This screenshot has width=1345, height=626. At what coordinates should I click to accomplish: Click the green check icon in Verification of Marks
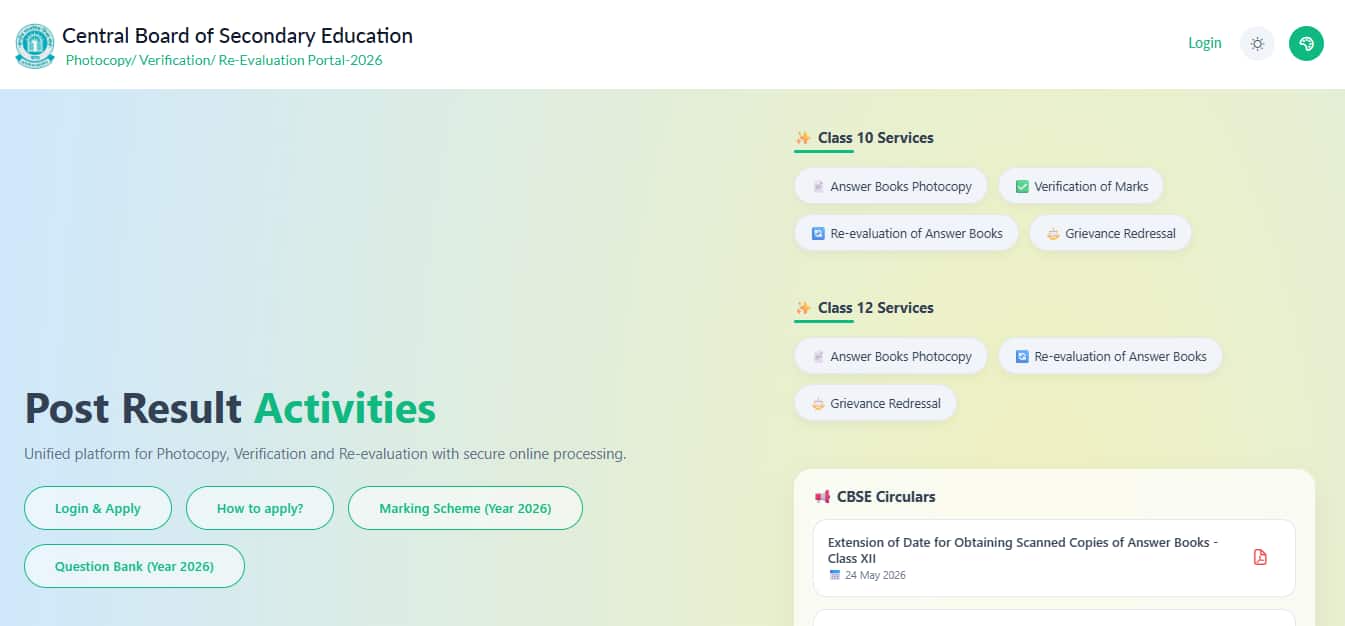pyautogui.click(x=1022, y=186)
